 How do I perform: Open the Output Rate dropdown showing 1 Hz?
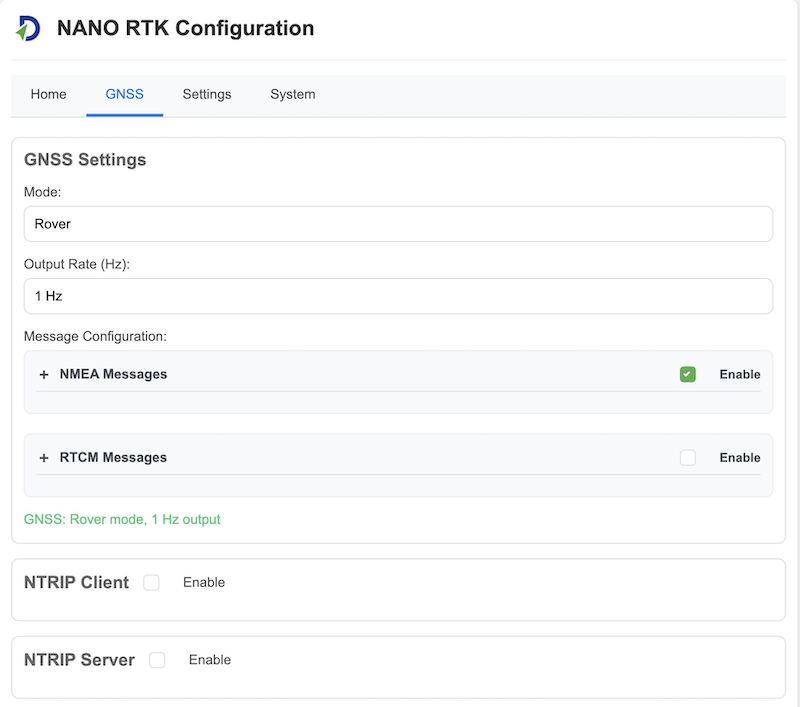pos(398,296)
